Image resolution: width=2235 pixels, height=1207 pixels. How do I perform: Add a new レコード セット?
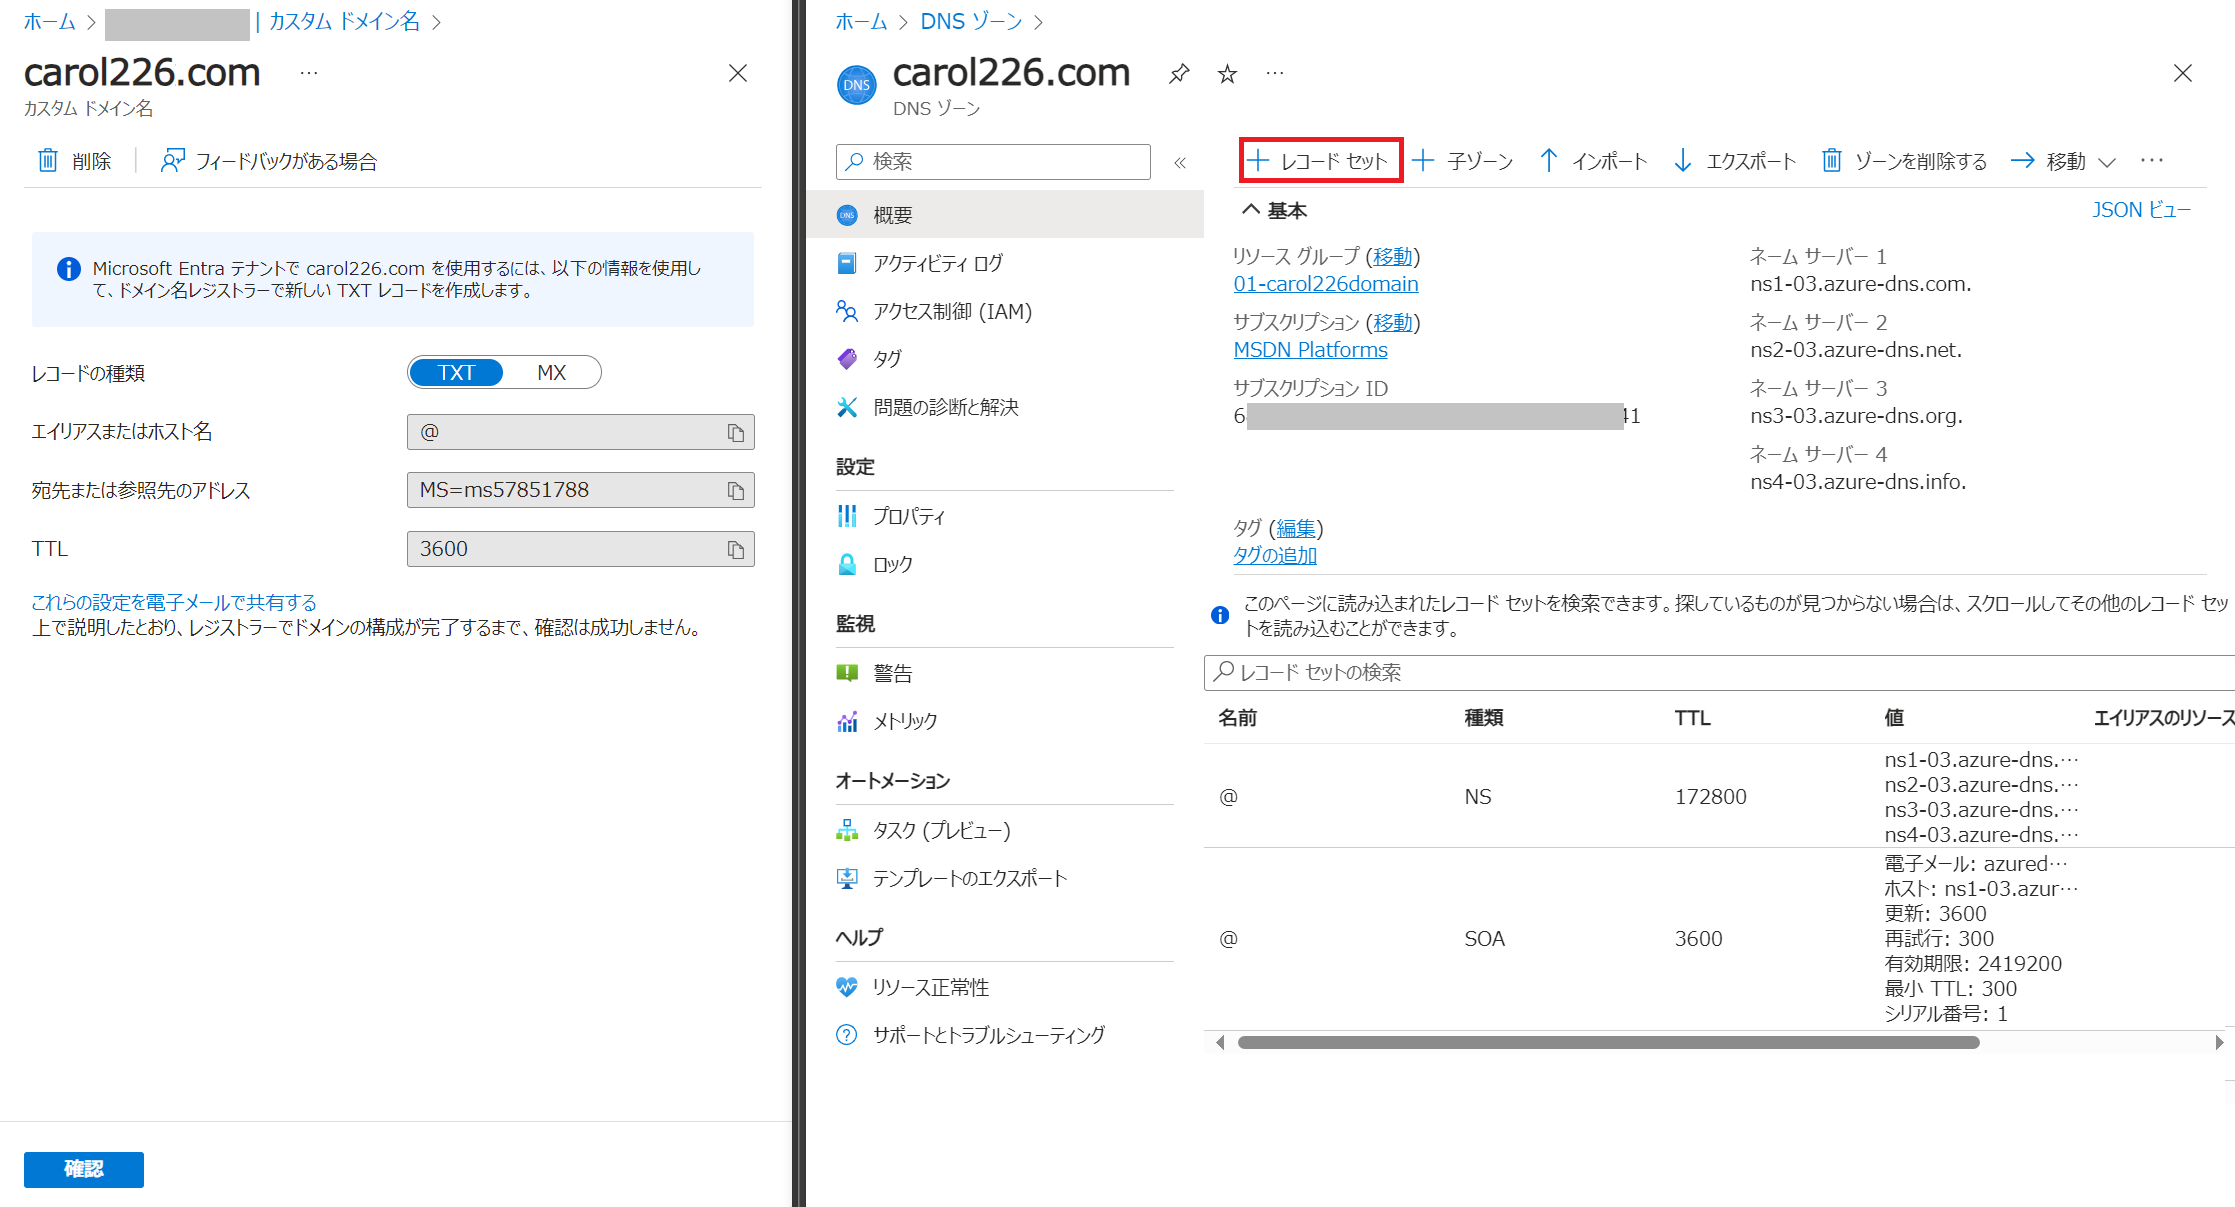(x=1320, y=161)
